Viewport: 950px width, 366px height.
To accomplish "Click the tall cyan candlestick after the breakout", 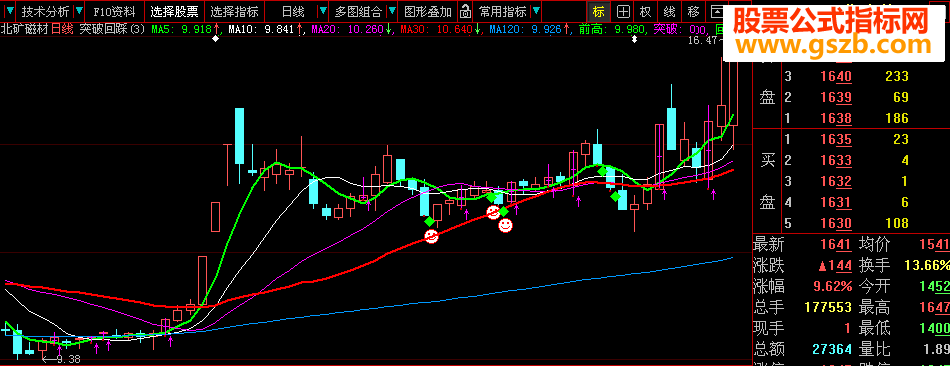I will point(239,136).
